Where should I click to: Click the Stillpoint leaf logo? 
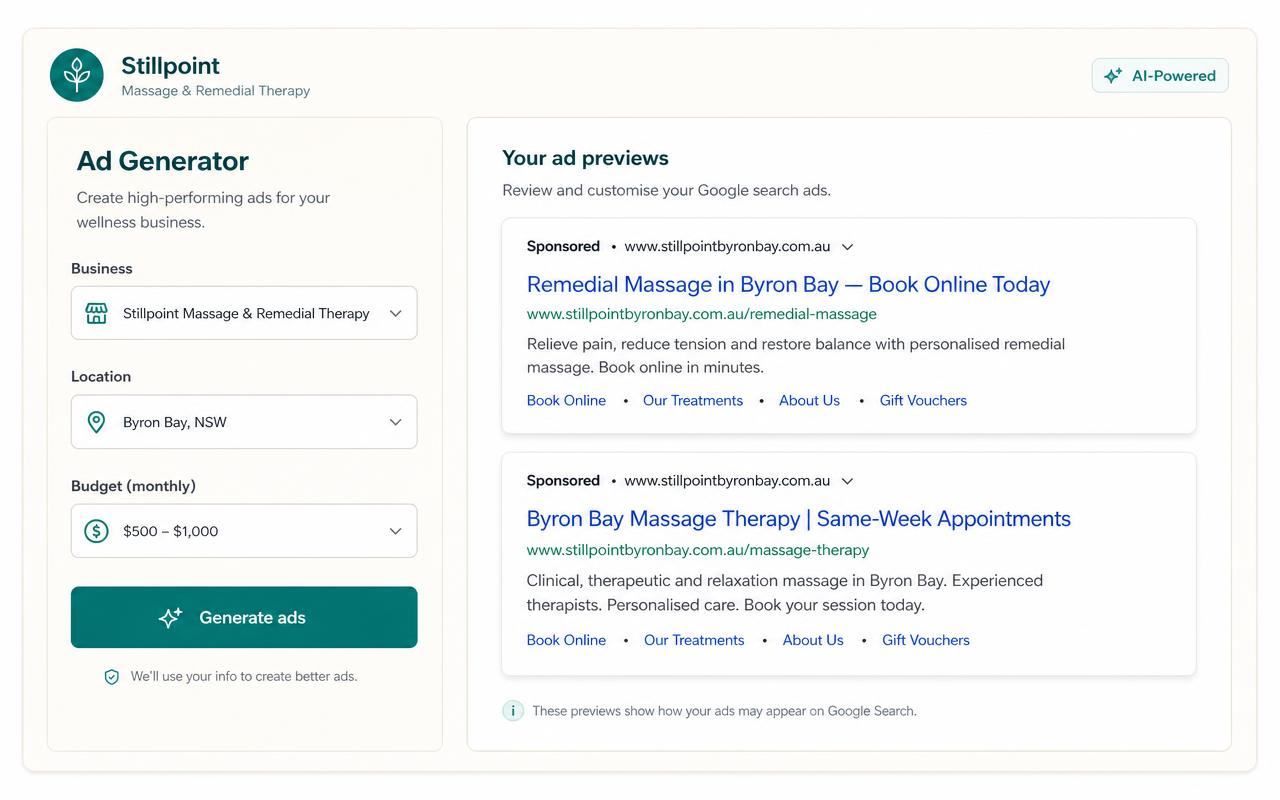pyautogui.click(x=77, y=75)
